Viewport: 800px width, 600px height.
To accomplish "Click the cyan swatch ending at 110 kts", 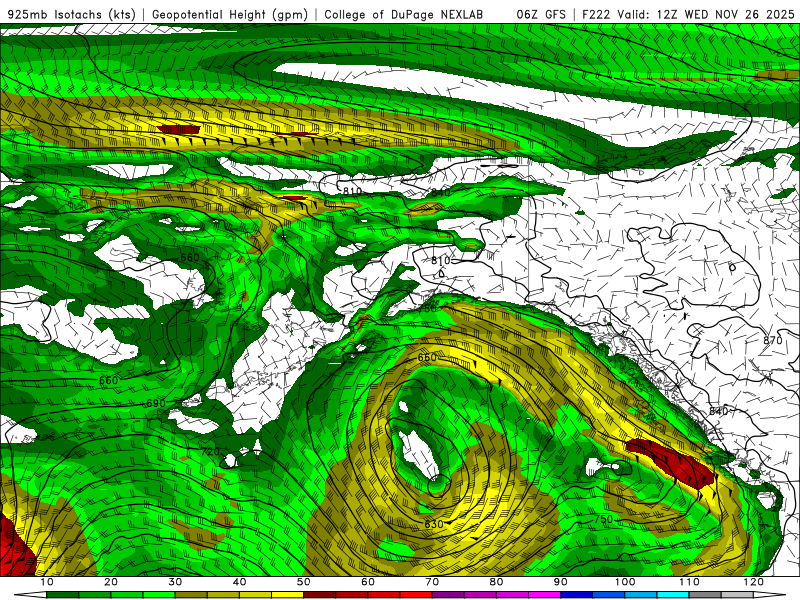I will coord(673,595).
